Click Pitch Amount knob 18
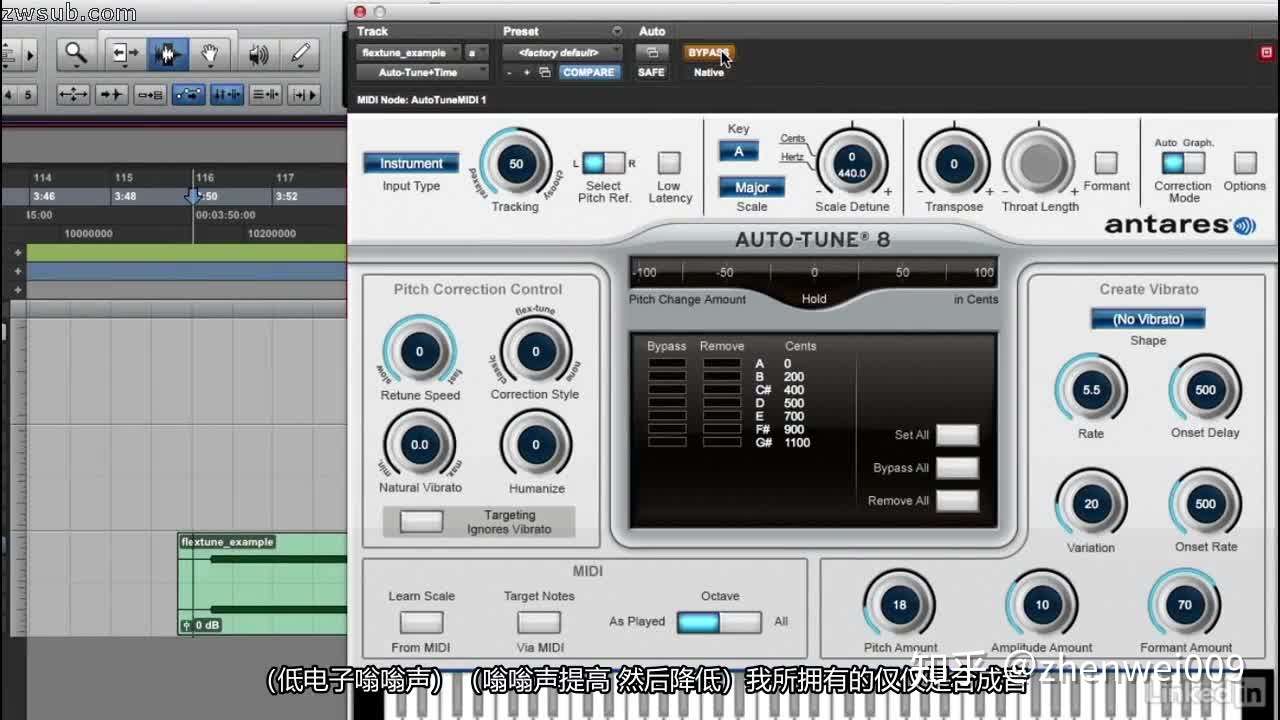Viewport: 1280px width, 720px height. pos(899,604)
